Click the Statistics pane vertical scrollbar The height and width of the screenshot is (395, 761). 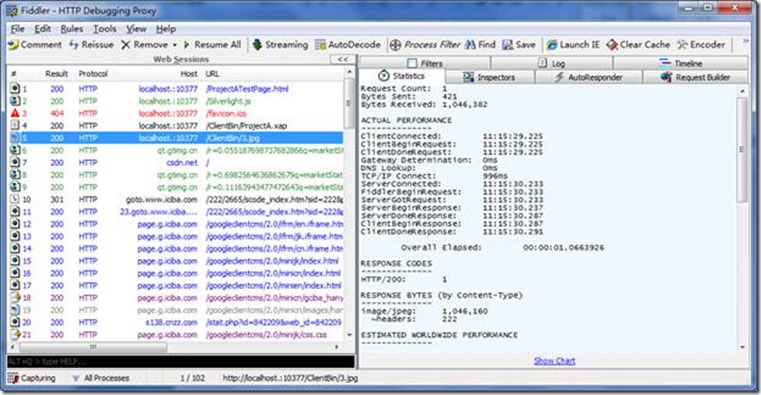(742, 149)
